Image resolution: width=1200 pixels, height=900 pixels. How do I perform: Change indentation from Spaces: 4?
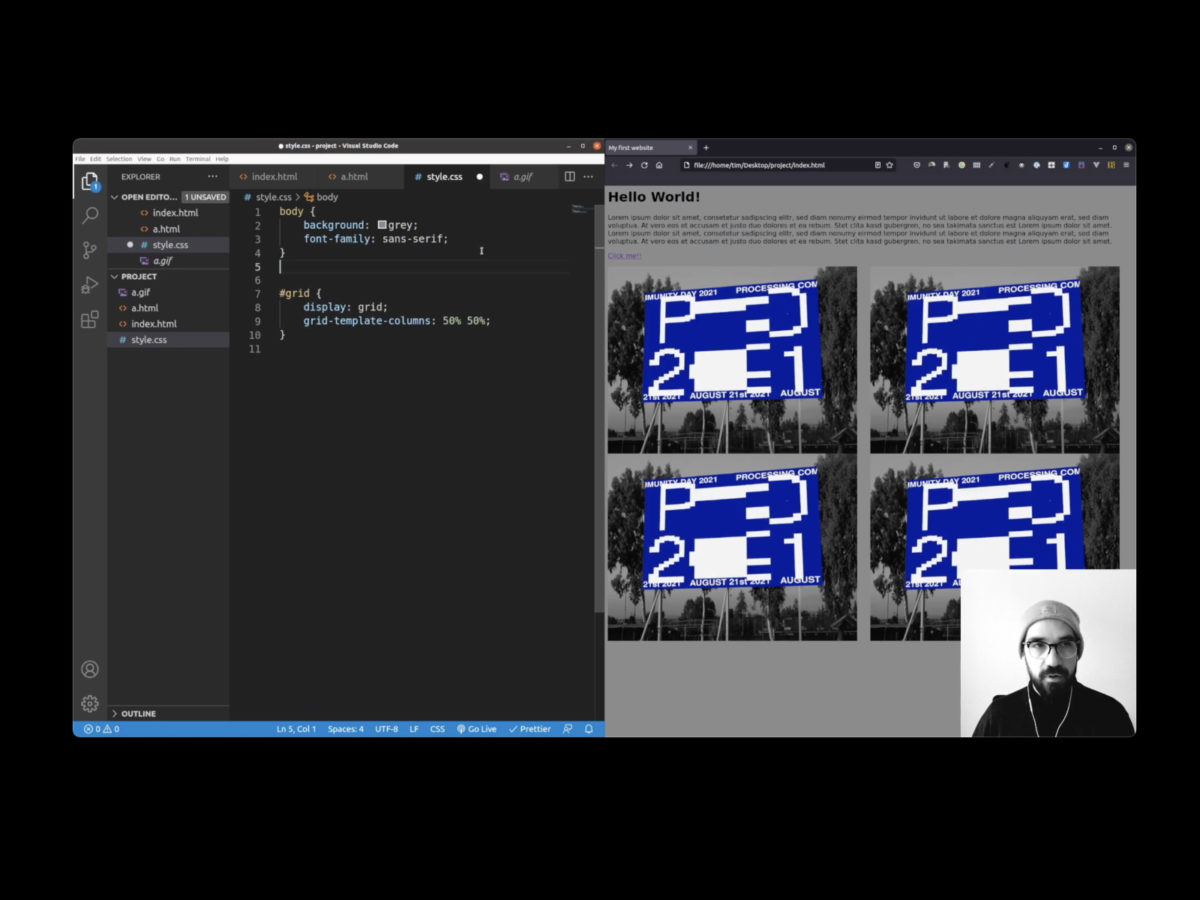pyautogui.click(x=346, y=729)
